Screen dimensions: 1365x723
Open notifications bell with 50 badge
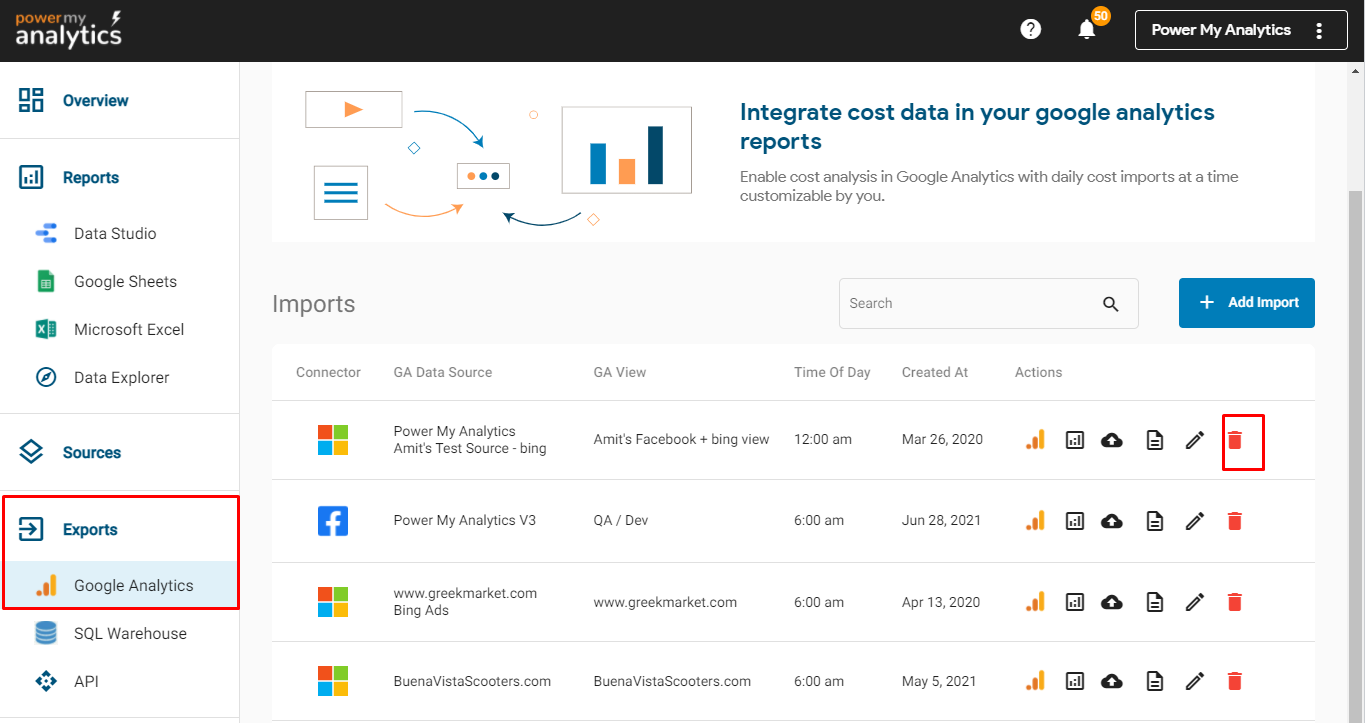1087,30
